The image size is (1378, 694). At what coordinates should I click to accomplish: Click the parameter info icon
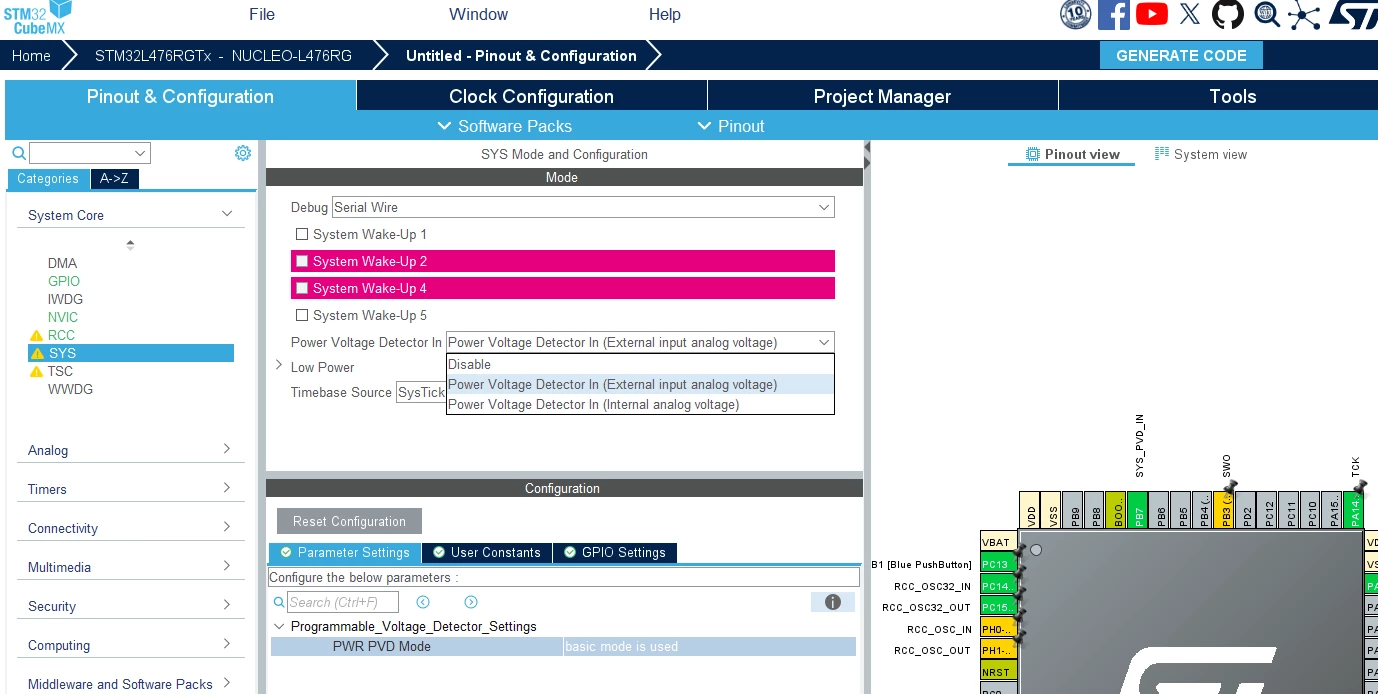(832, 602)
